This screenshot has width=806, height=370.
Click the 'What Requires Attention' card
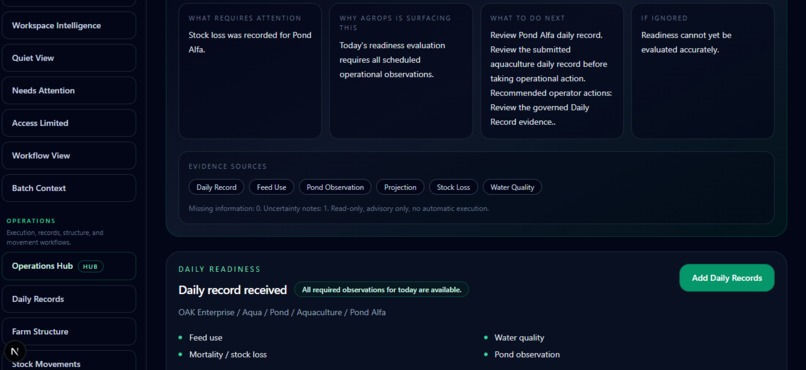250,71
